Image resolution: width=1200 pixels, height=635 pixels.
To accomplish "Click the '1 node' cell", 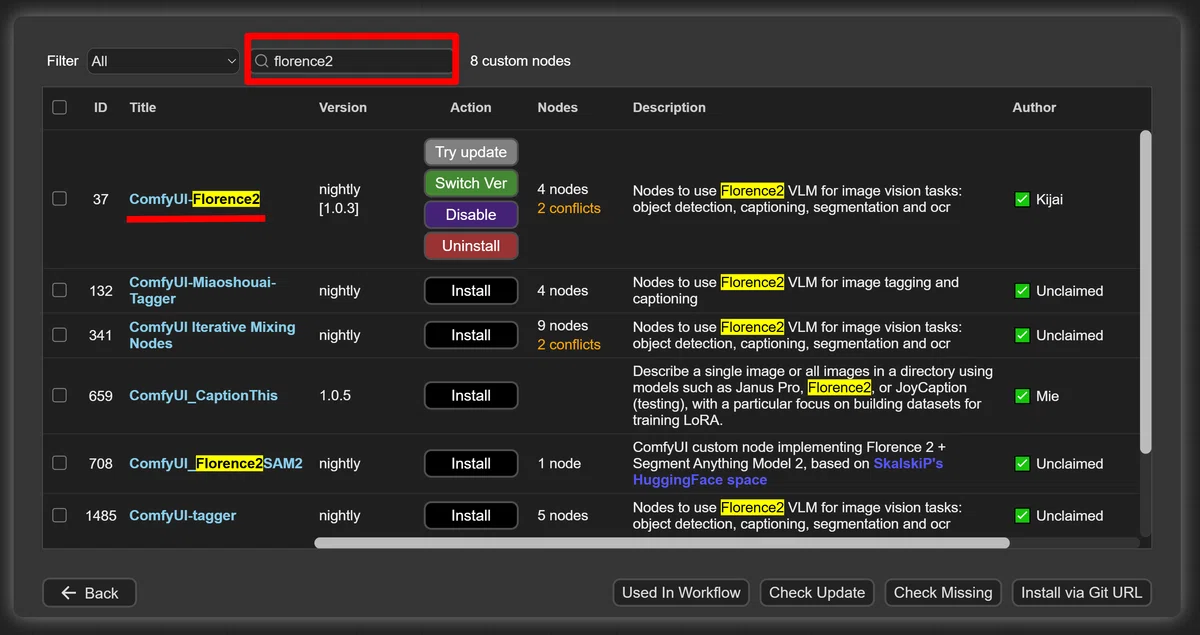I will click(x=559, y=463).
